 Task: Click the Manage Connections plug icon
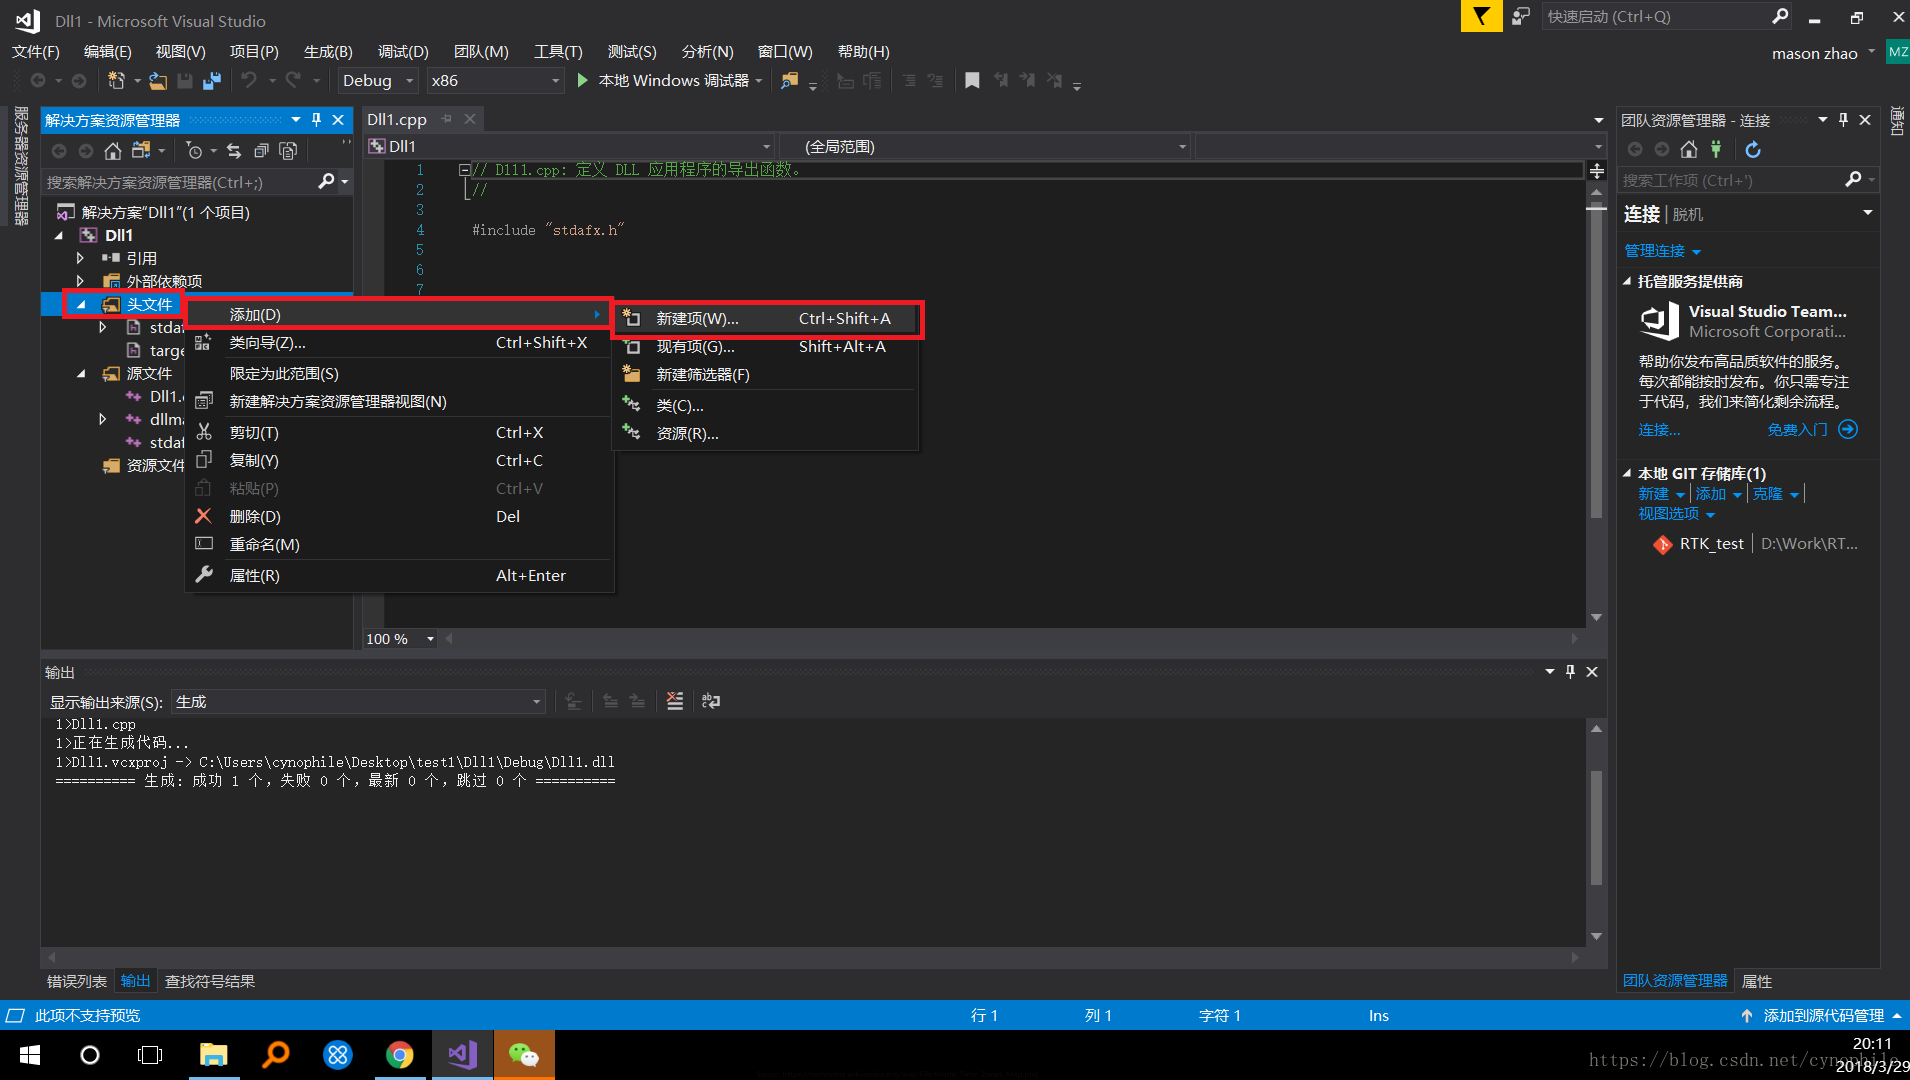1716,149
